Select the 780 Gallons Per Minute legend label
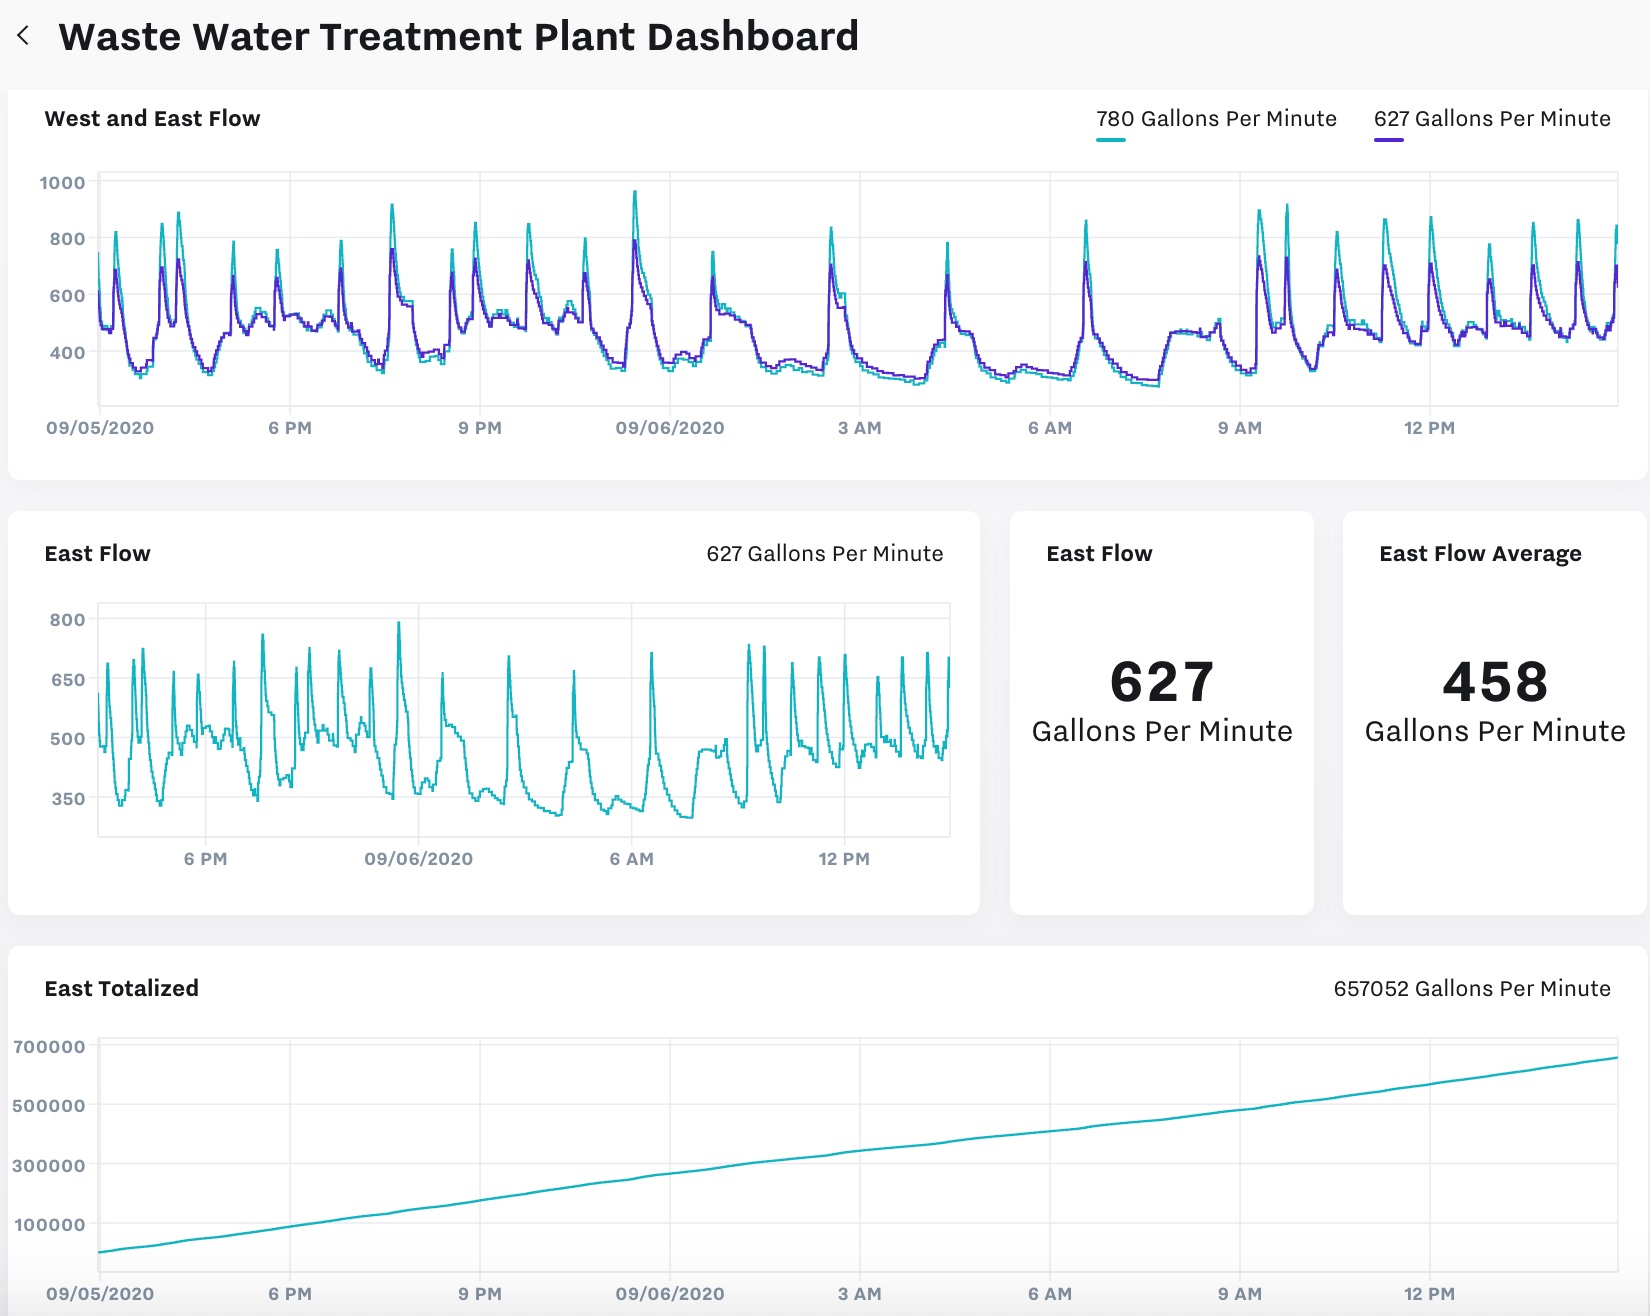 click(1216, 118)
